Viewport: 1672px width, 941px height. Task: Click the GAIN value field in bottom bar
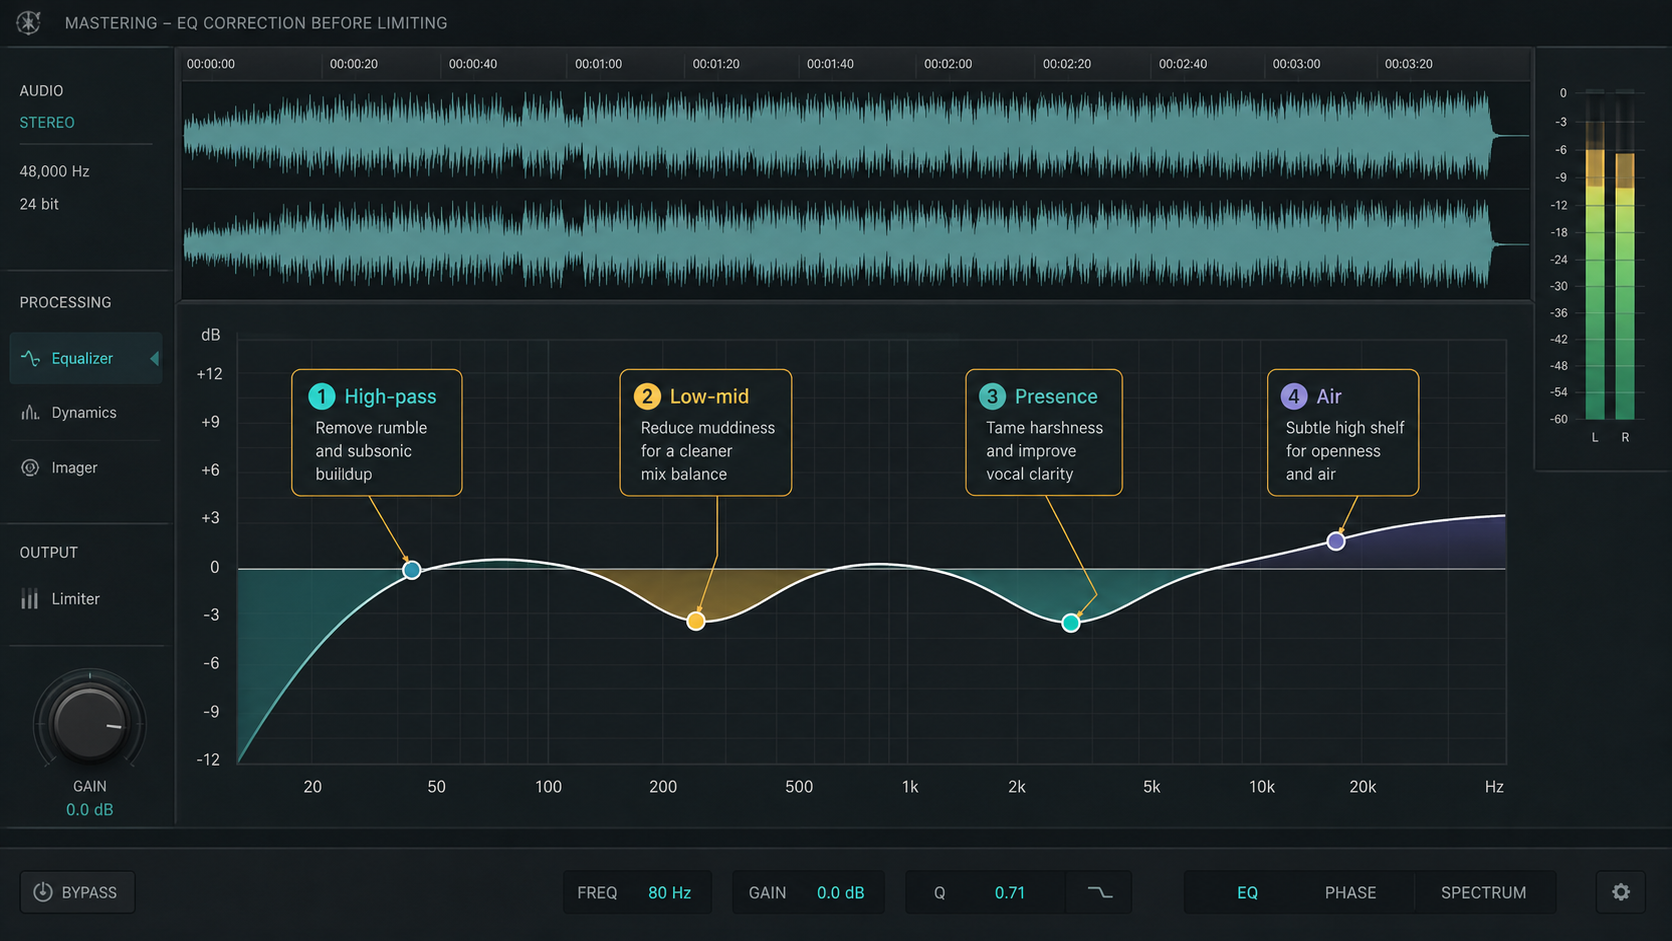coord(808,892)
